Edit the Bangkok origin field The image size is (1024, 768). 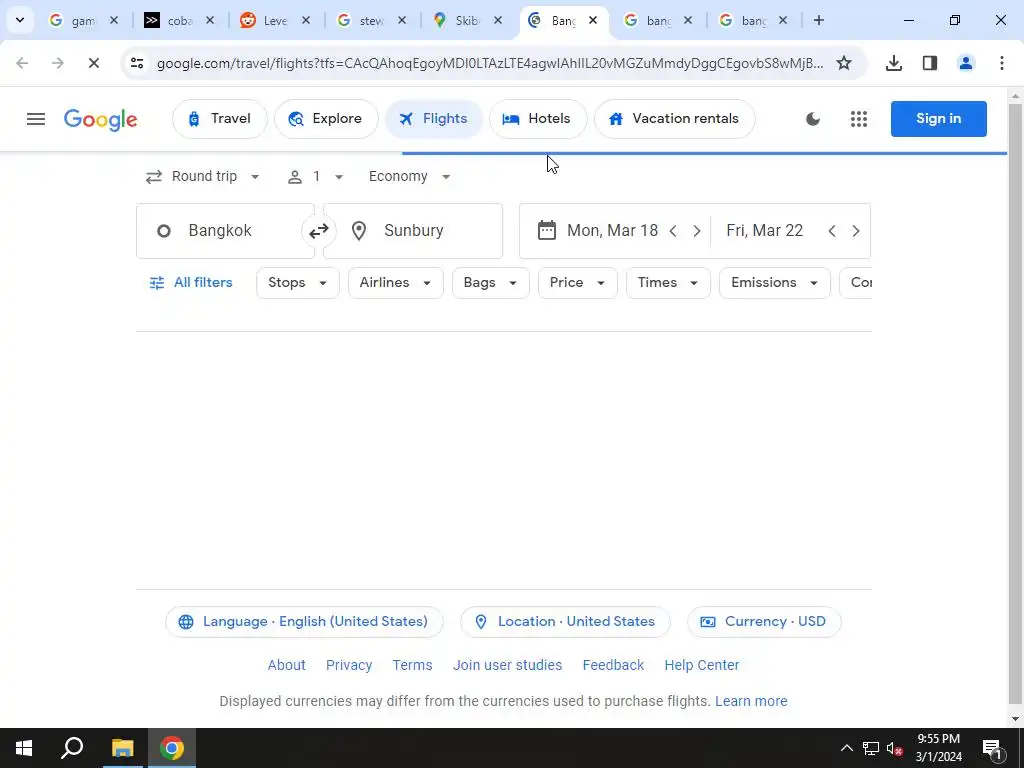(x=225, y=231)
